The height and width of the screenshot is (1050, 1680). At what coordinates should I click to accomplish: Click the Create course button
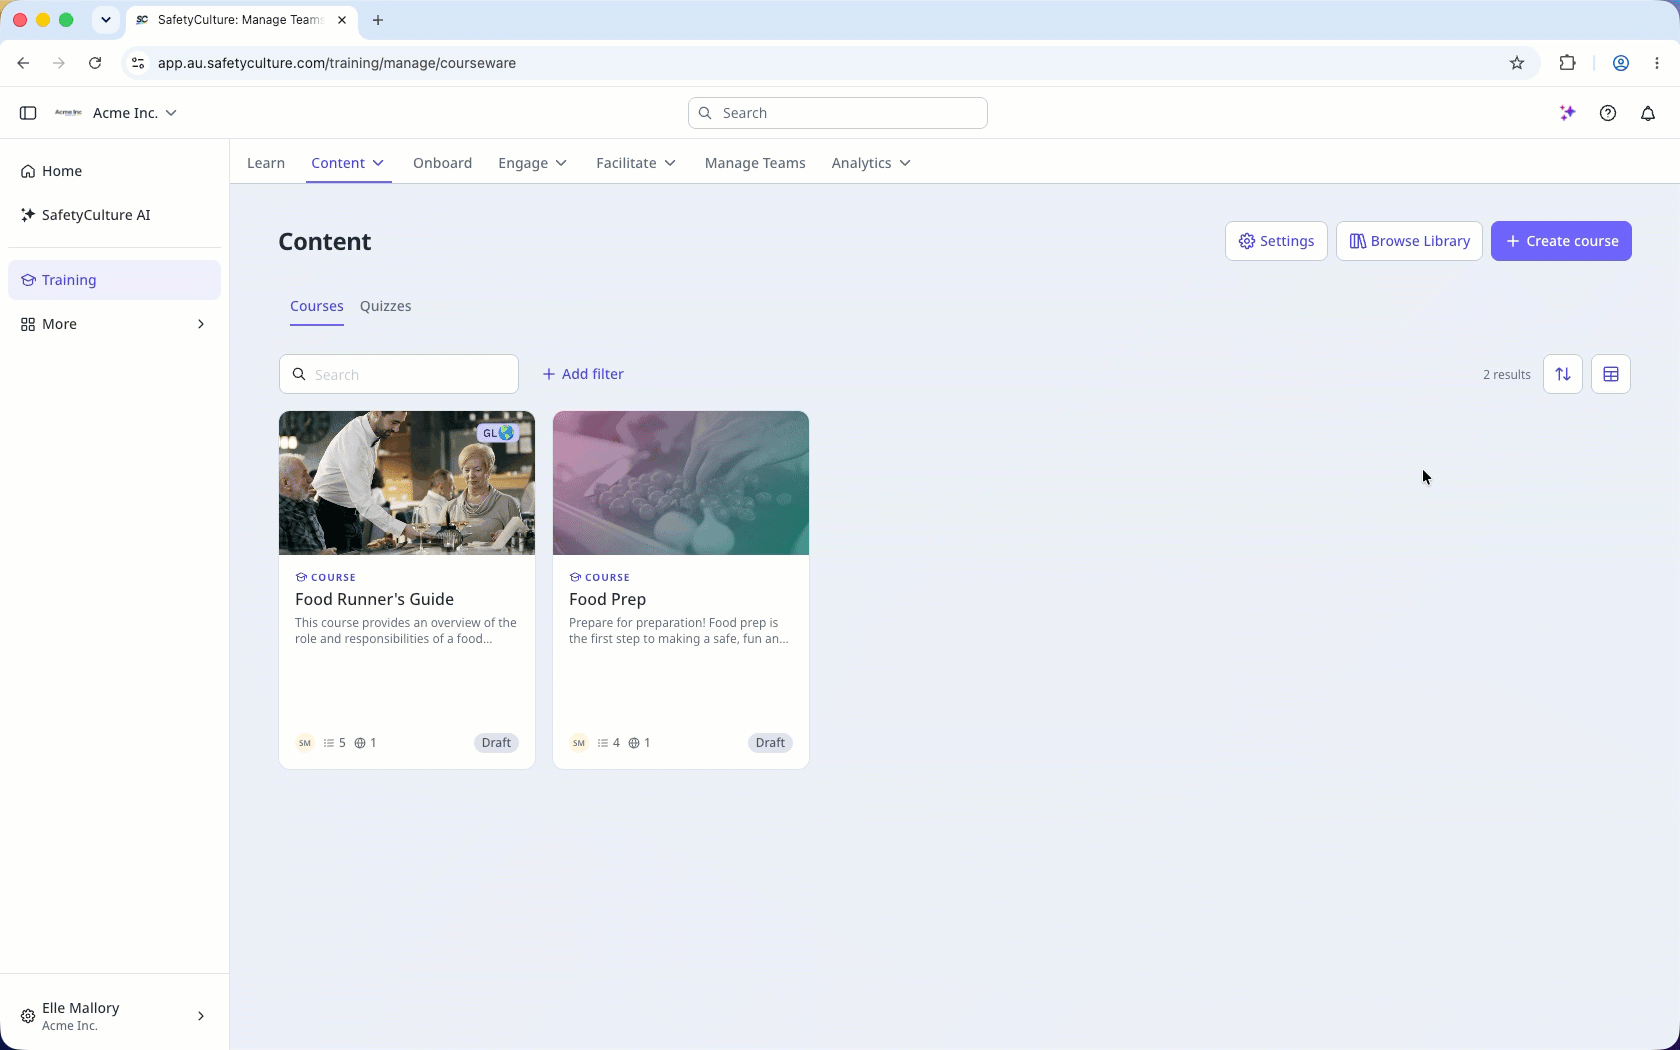[x=1561, y=241]
